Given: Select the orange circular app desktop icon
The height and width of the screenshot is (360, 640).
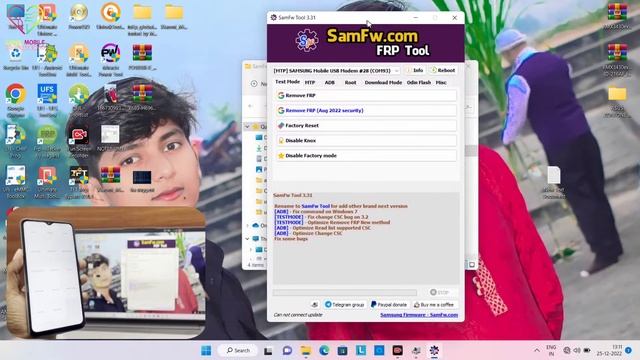Looking at the screenshot, I should [x=111, y=17].
